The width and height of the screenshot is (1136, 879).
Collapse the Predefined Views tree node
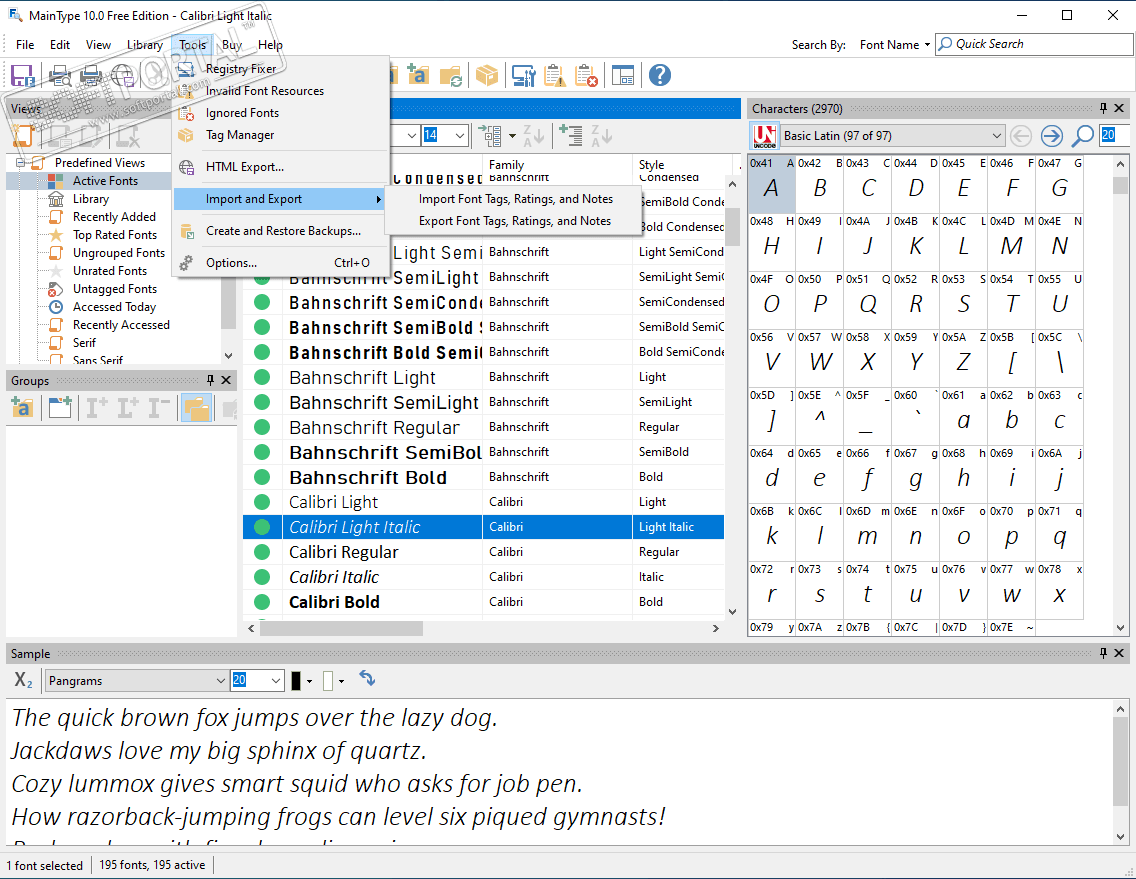(20, 163)
